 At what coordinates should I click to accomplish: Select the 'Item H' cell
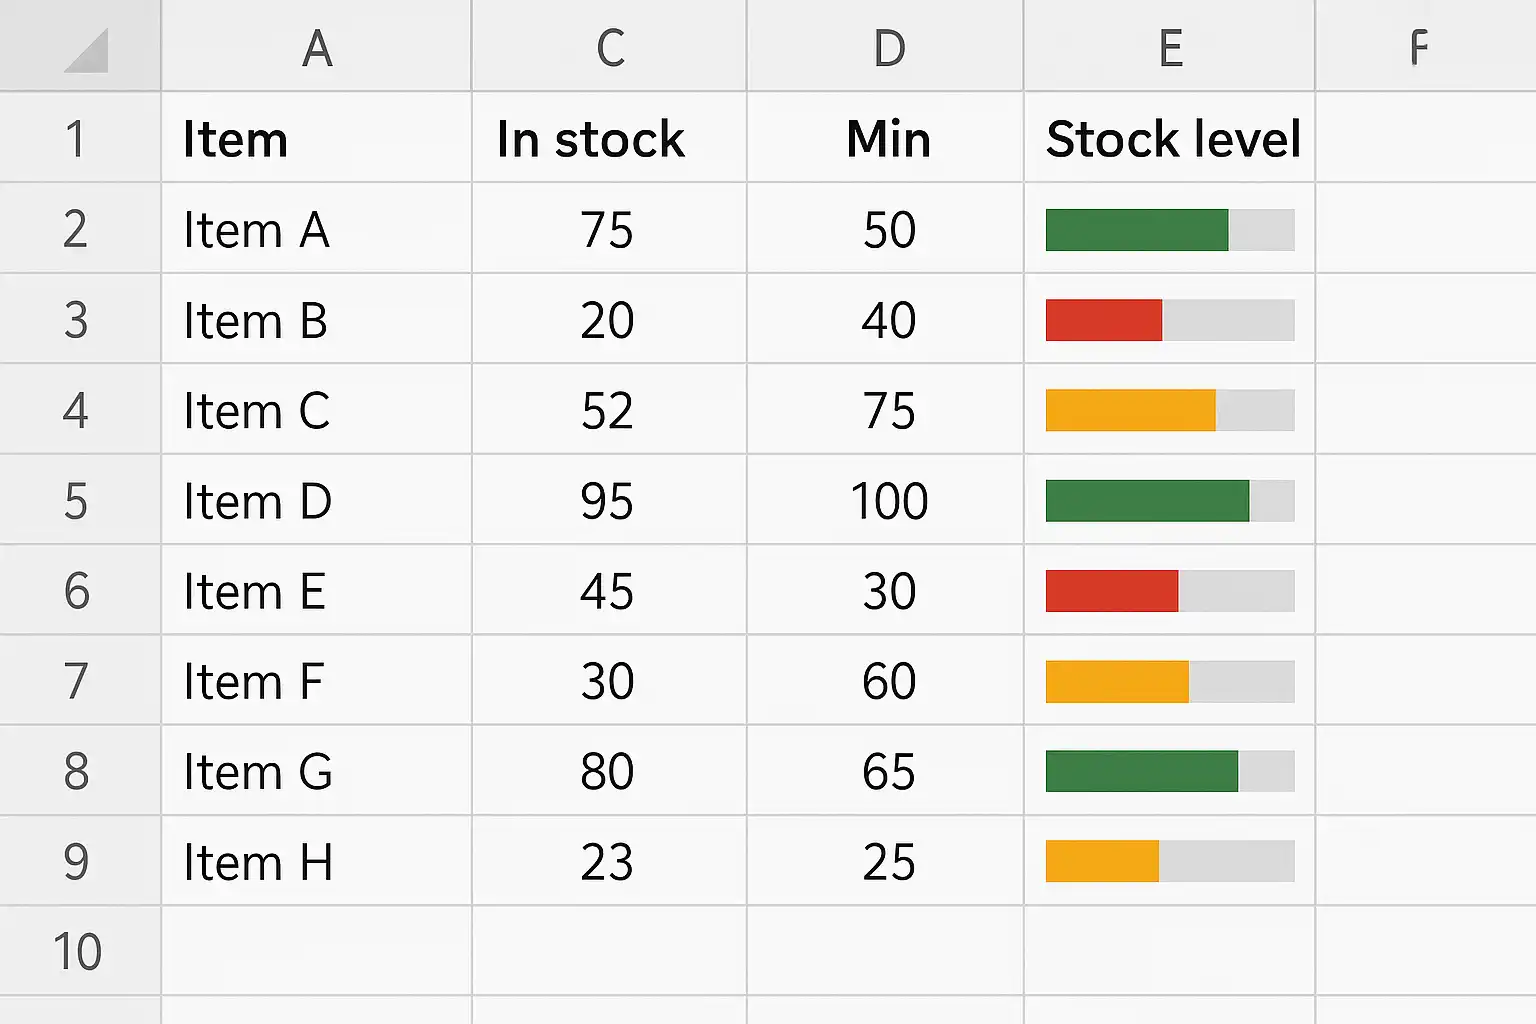pyautogui.click(x=258, y=862)
